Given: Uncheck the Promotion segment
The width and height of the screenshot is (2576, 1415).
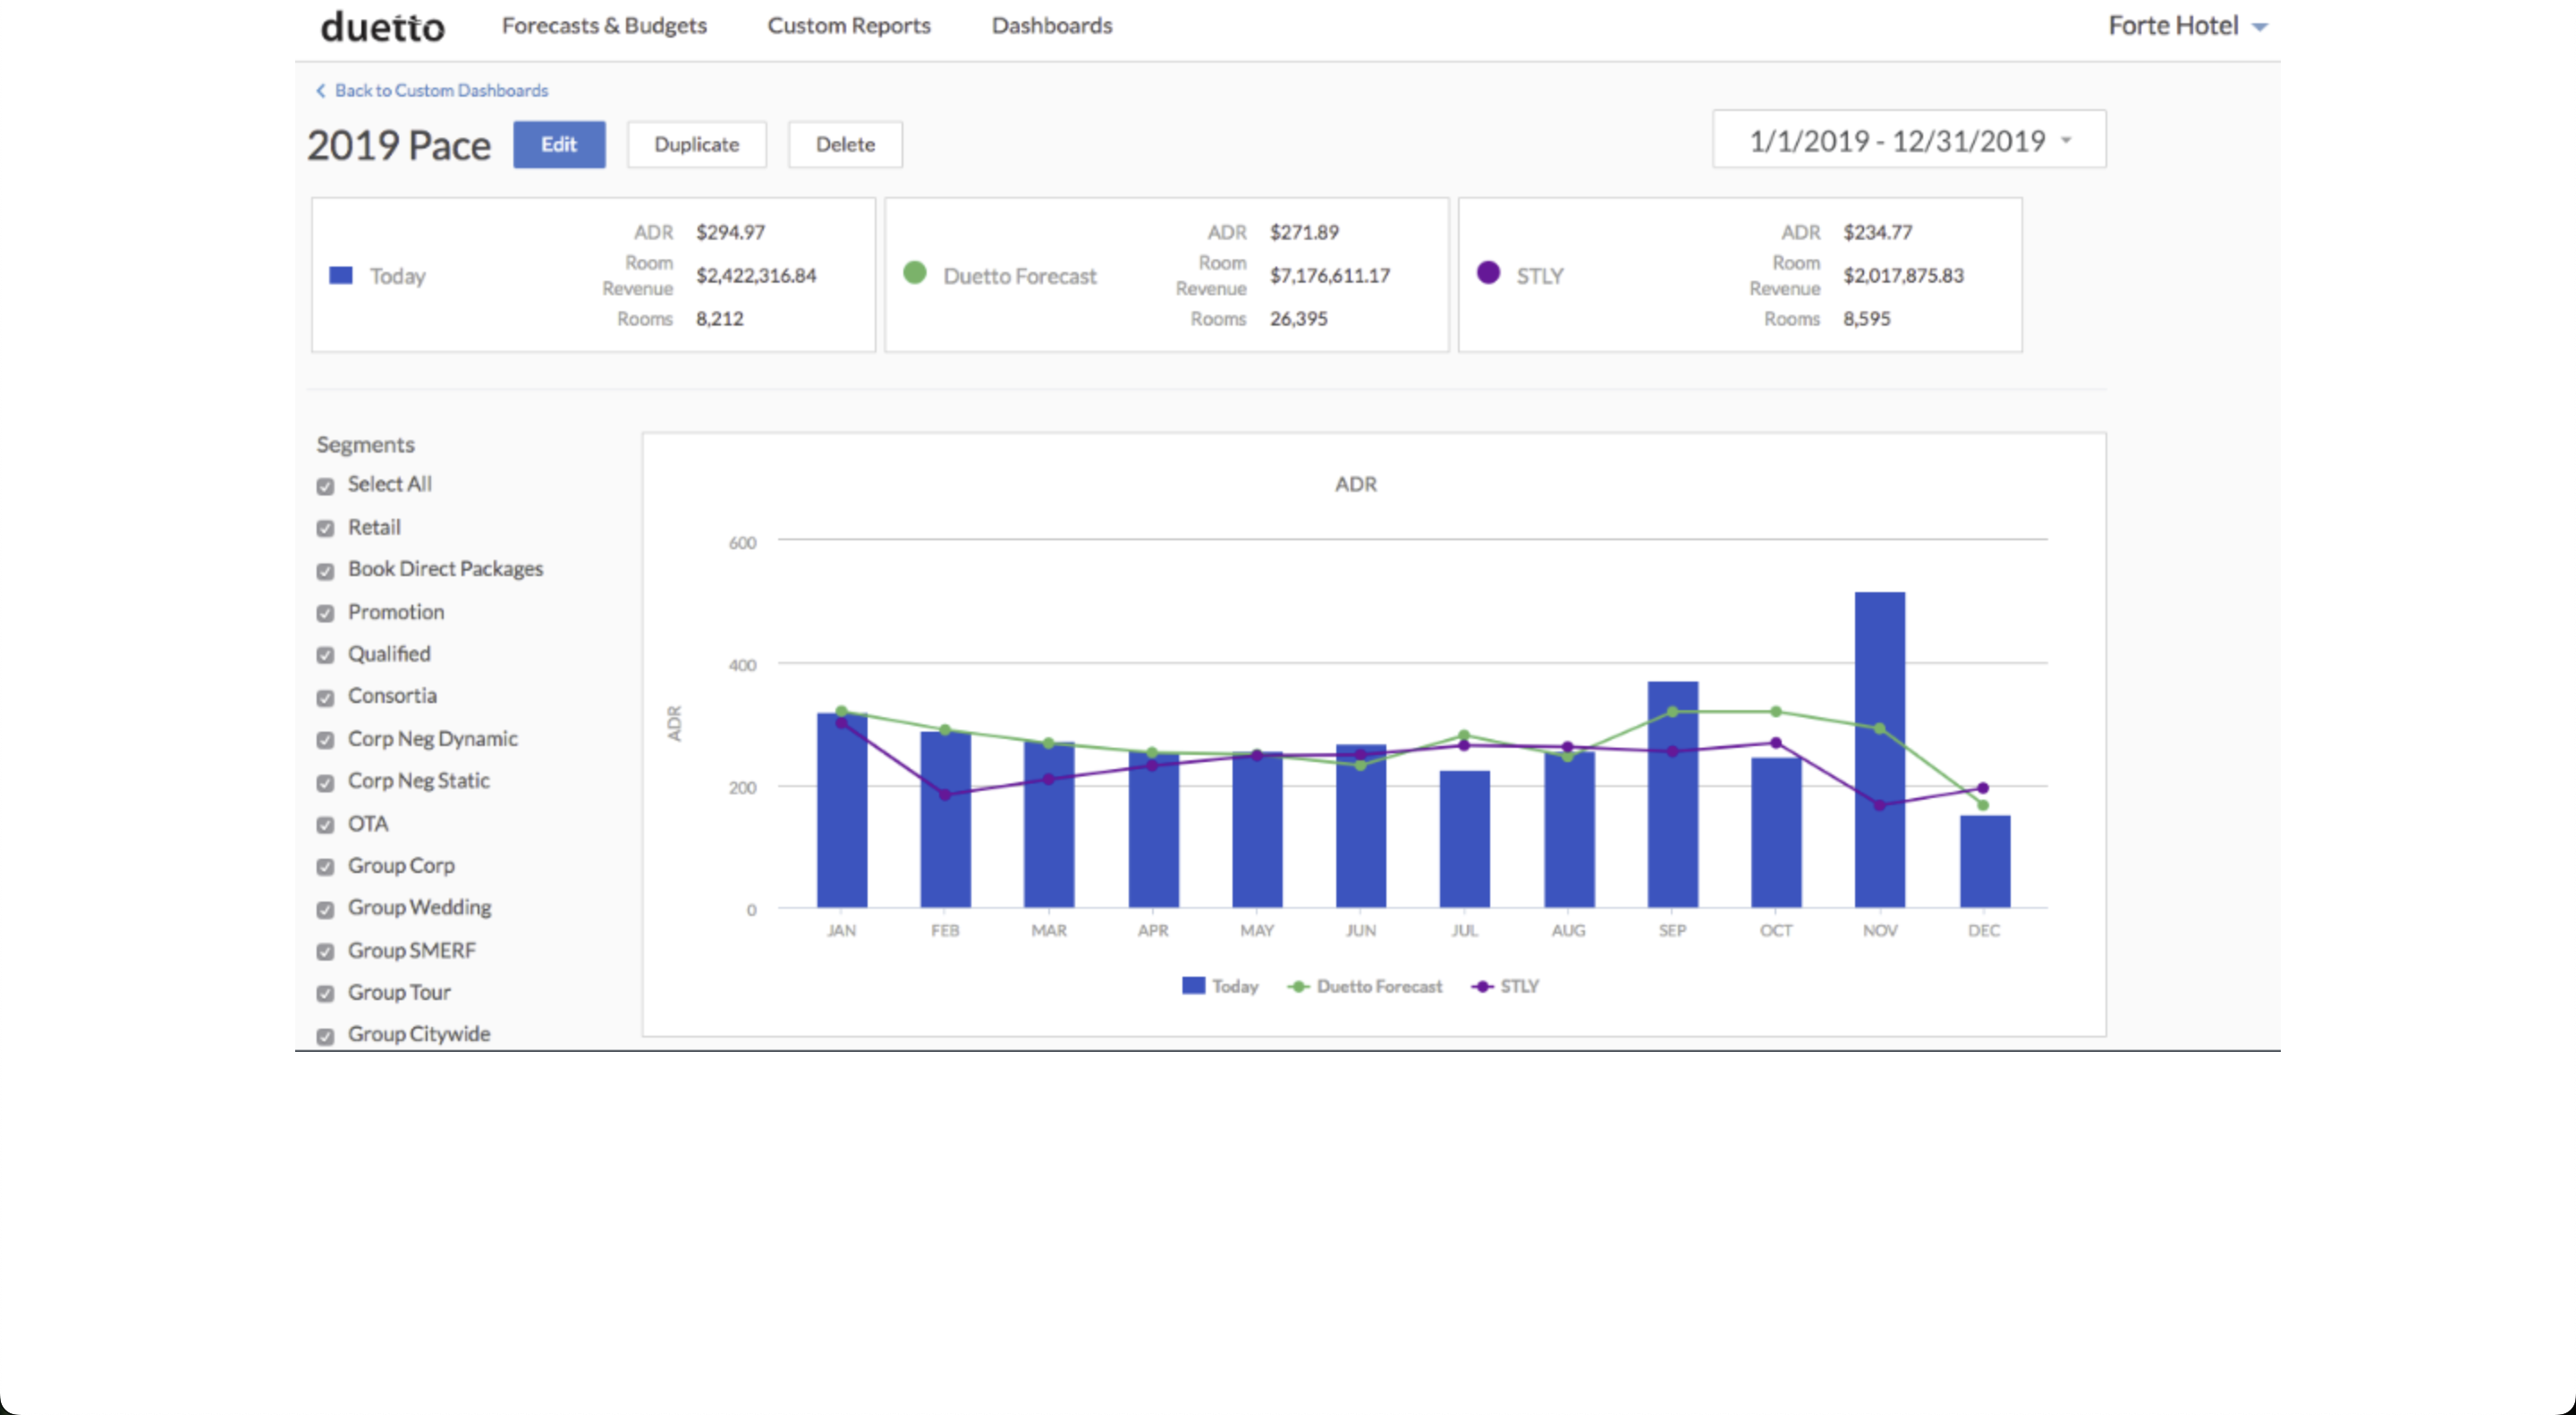Looking at the screenshot, I should pos(325,613).
